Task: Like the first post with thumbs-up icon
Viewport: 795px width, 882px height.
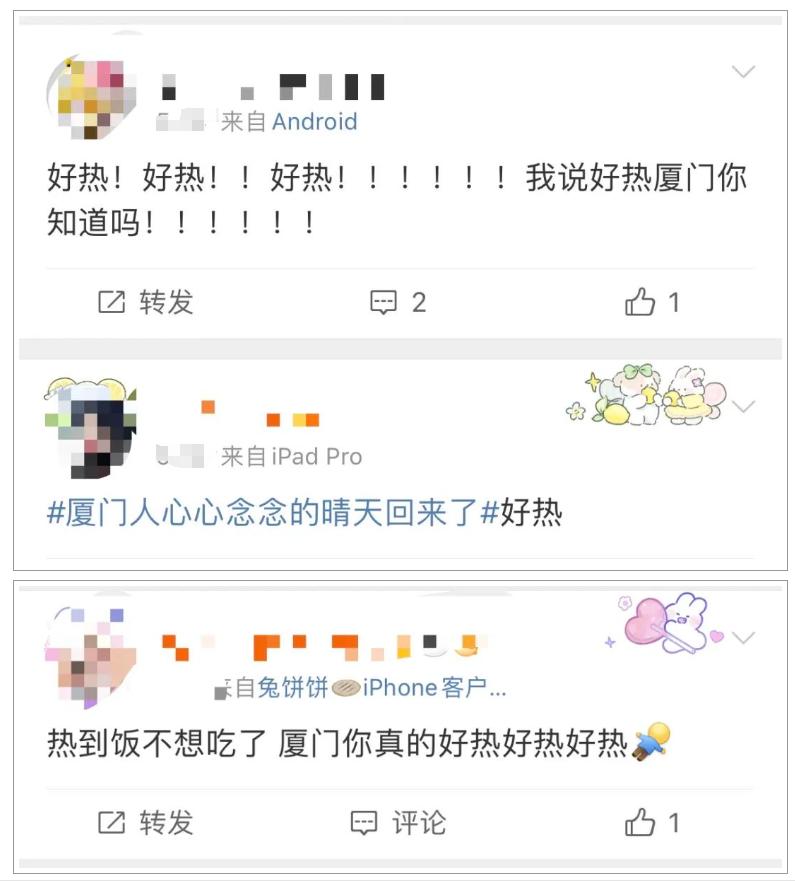Action: [640, 302]
